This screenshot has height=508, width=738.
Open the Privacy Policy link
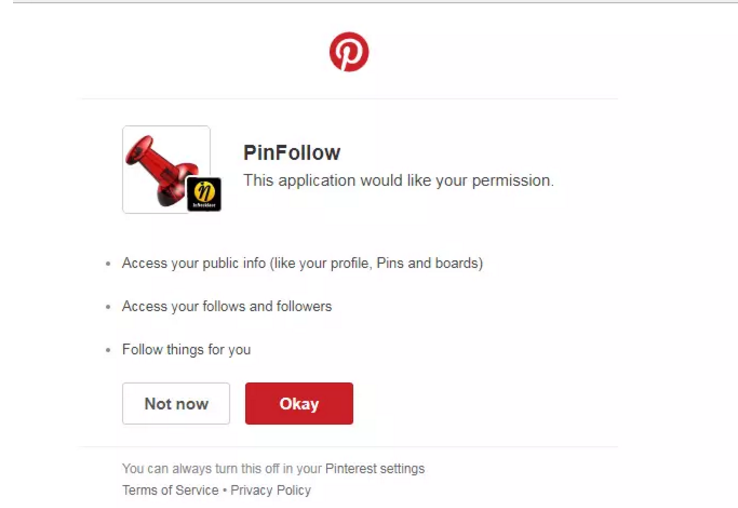pyautogui.click(x=271, y=490)
